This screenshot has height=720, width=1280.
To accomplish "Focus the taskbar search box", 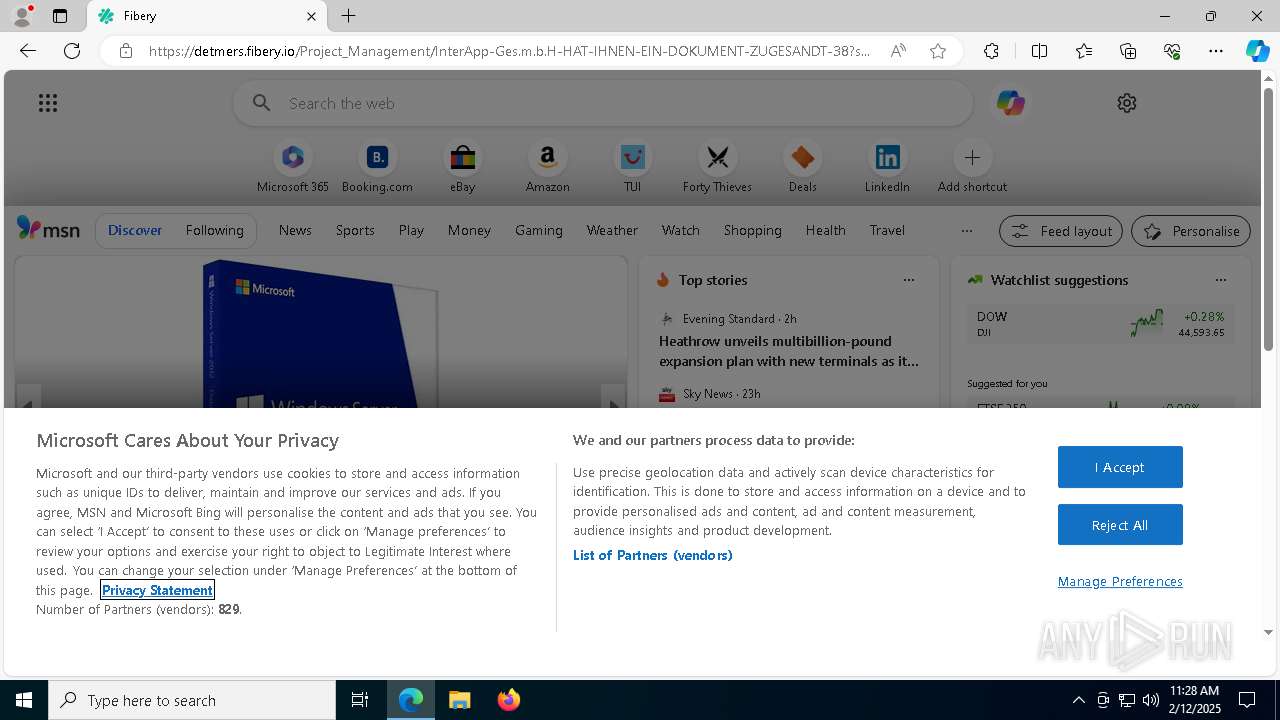I will click(x=192, y=700).
